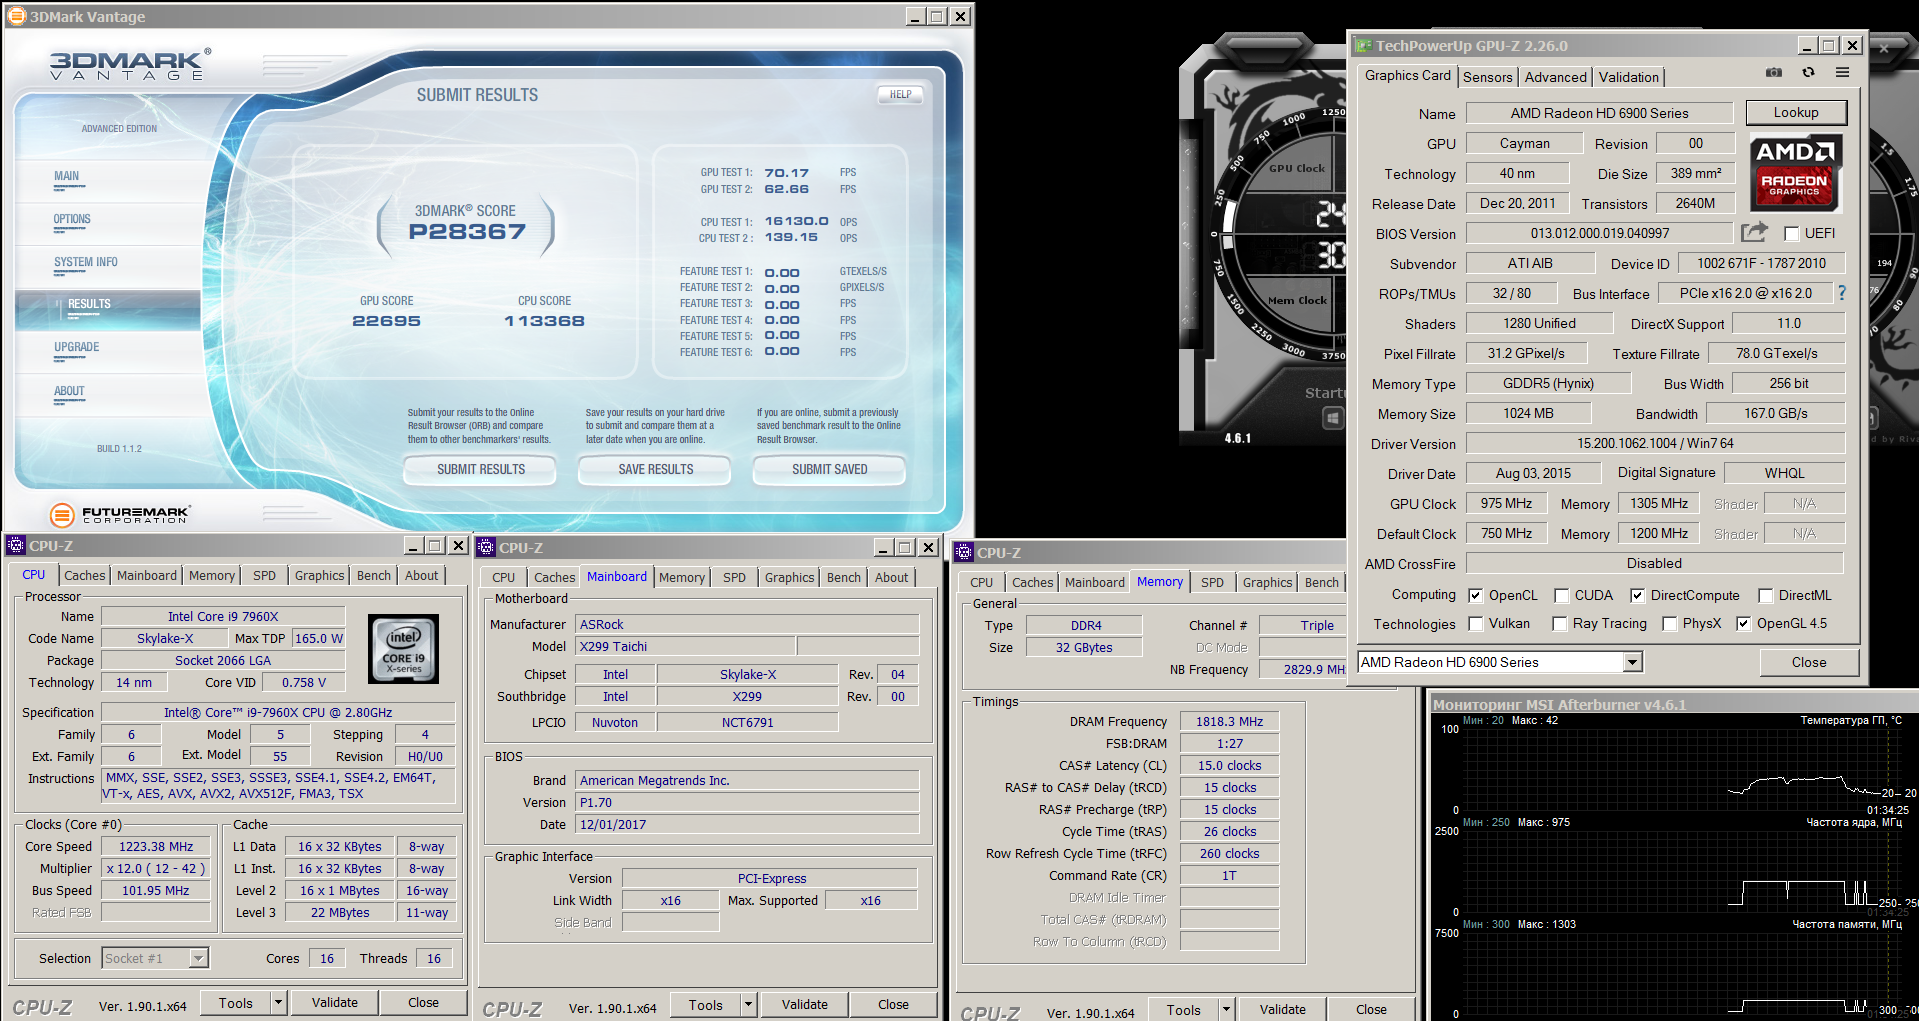Open MAIN in 3DMark sidebar
The image size is (1919, 1021).
pyautogui.click(x=66, y=176)
